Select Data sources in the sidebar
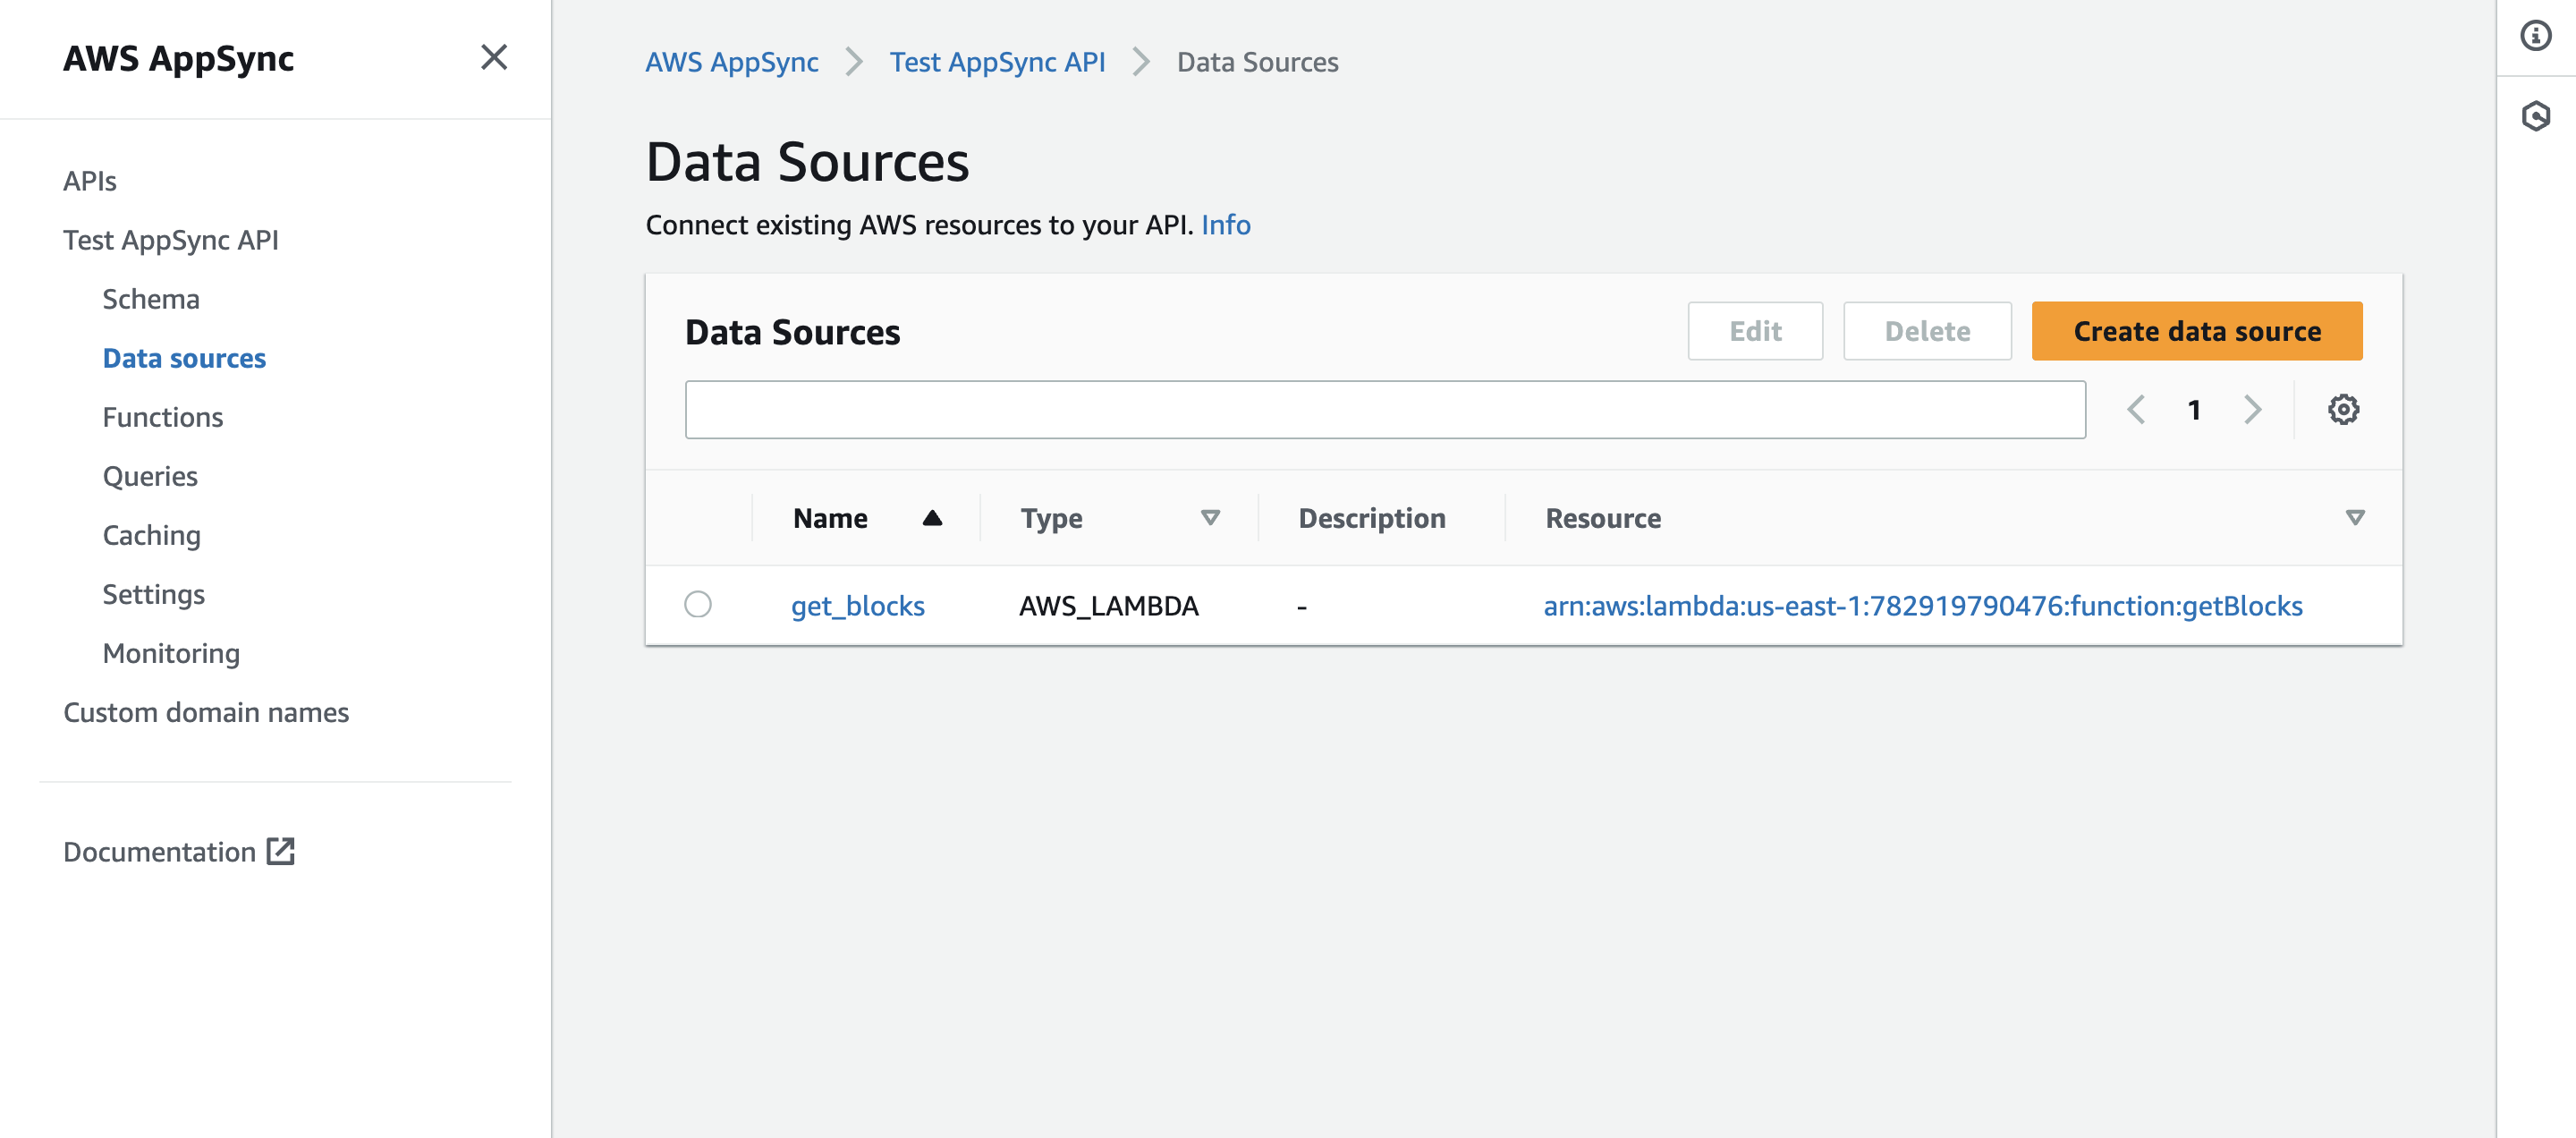 (184, 358)
